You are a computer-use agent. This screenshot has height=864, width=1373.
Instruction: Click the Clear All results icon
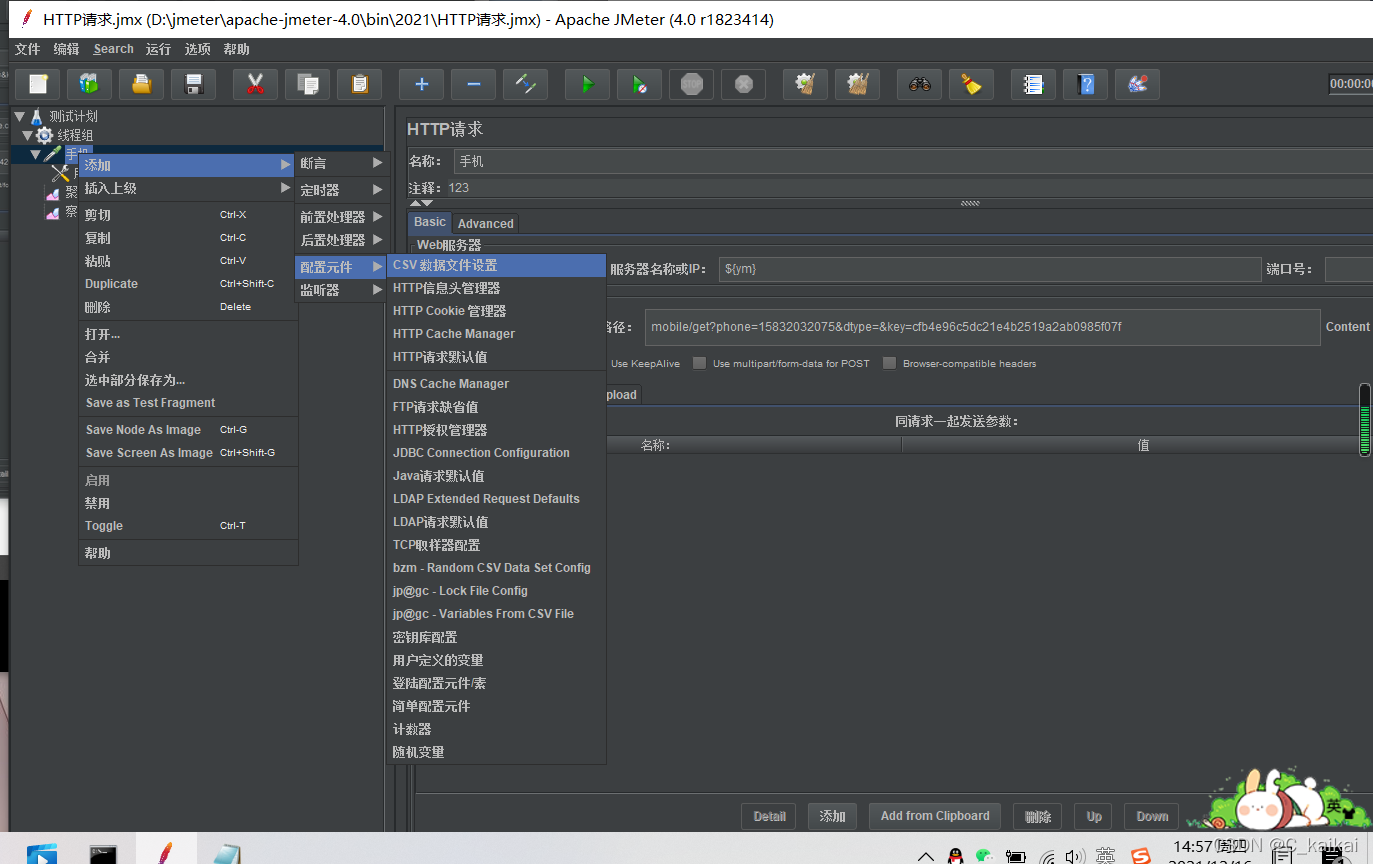click(858, 84)
